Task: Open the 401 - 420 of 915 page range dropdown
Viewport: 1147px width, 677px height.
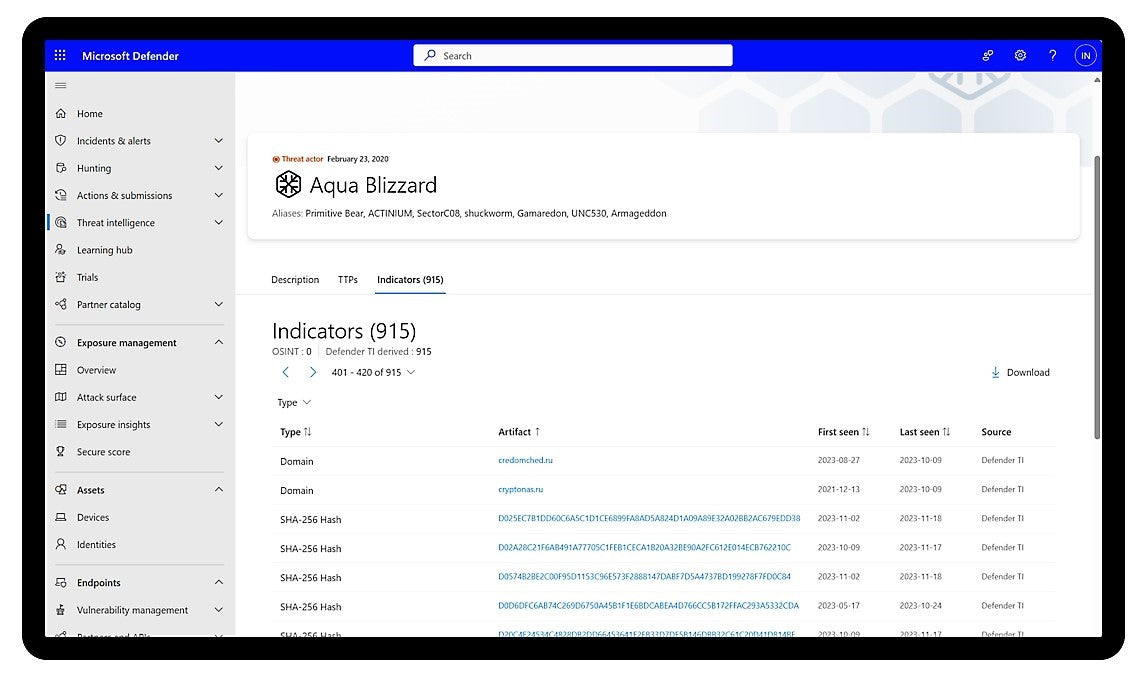Action: tap(373, 373)
